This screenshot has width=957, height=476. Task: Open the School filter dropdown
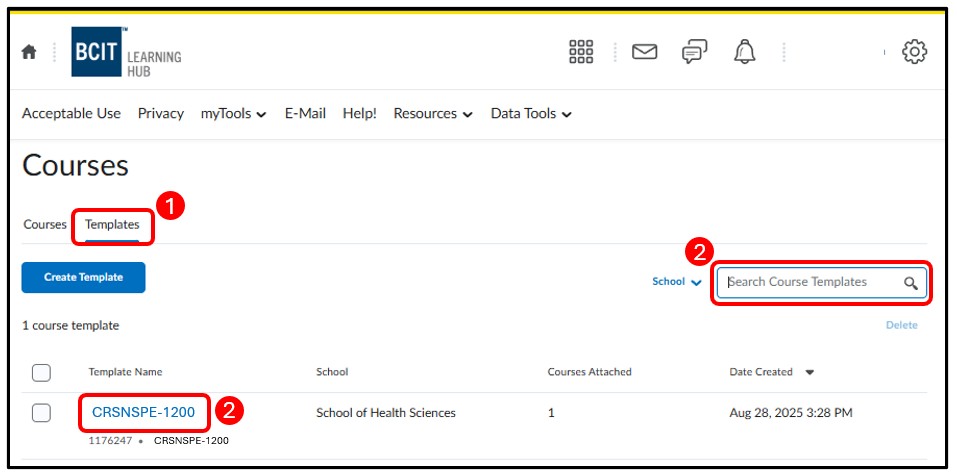coord(677,282)
